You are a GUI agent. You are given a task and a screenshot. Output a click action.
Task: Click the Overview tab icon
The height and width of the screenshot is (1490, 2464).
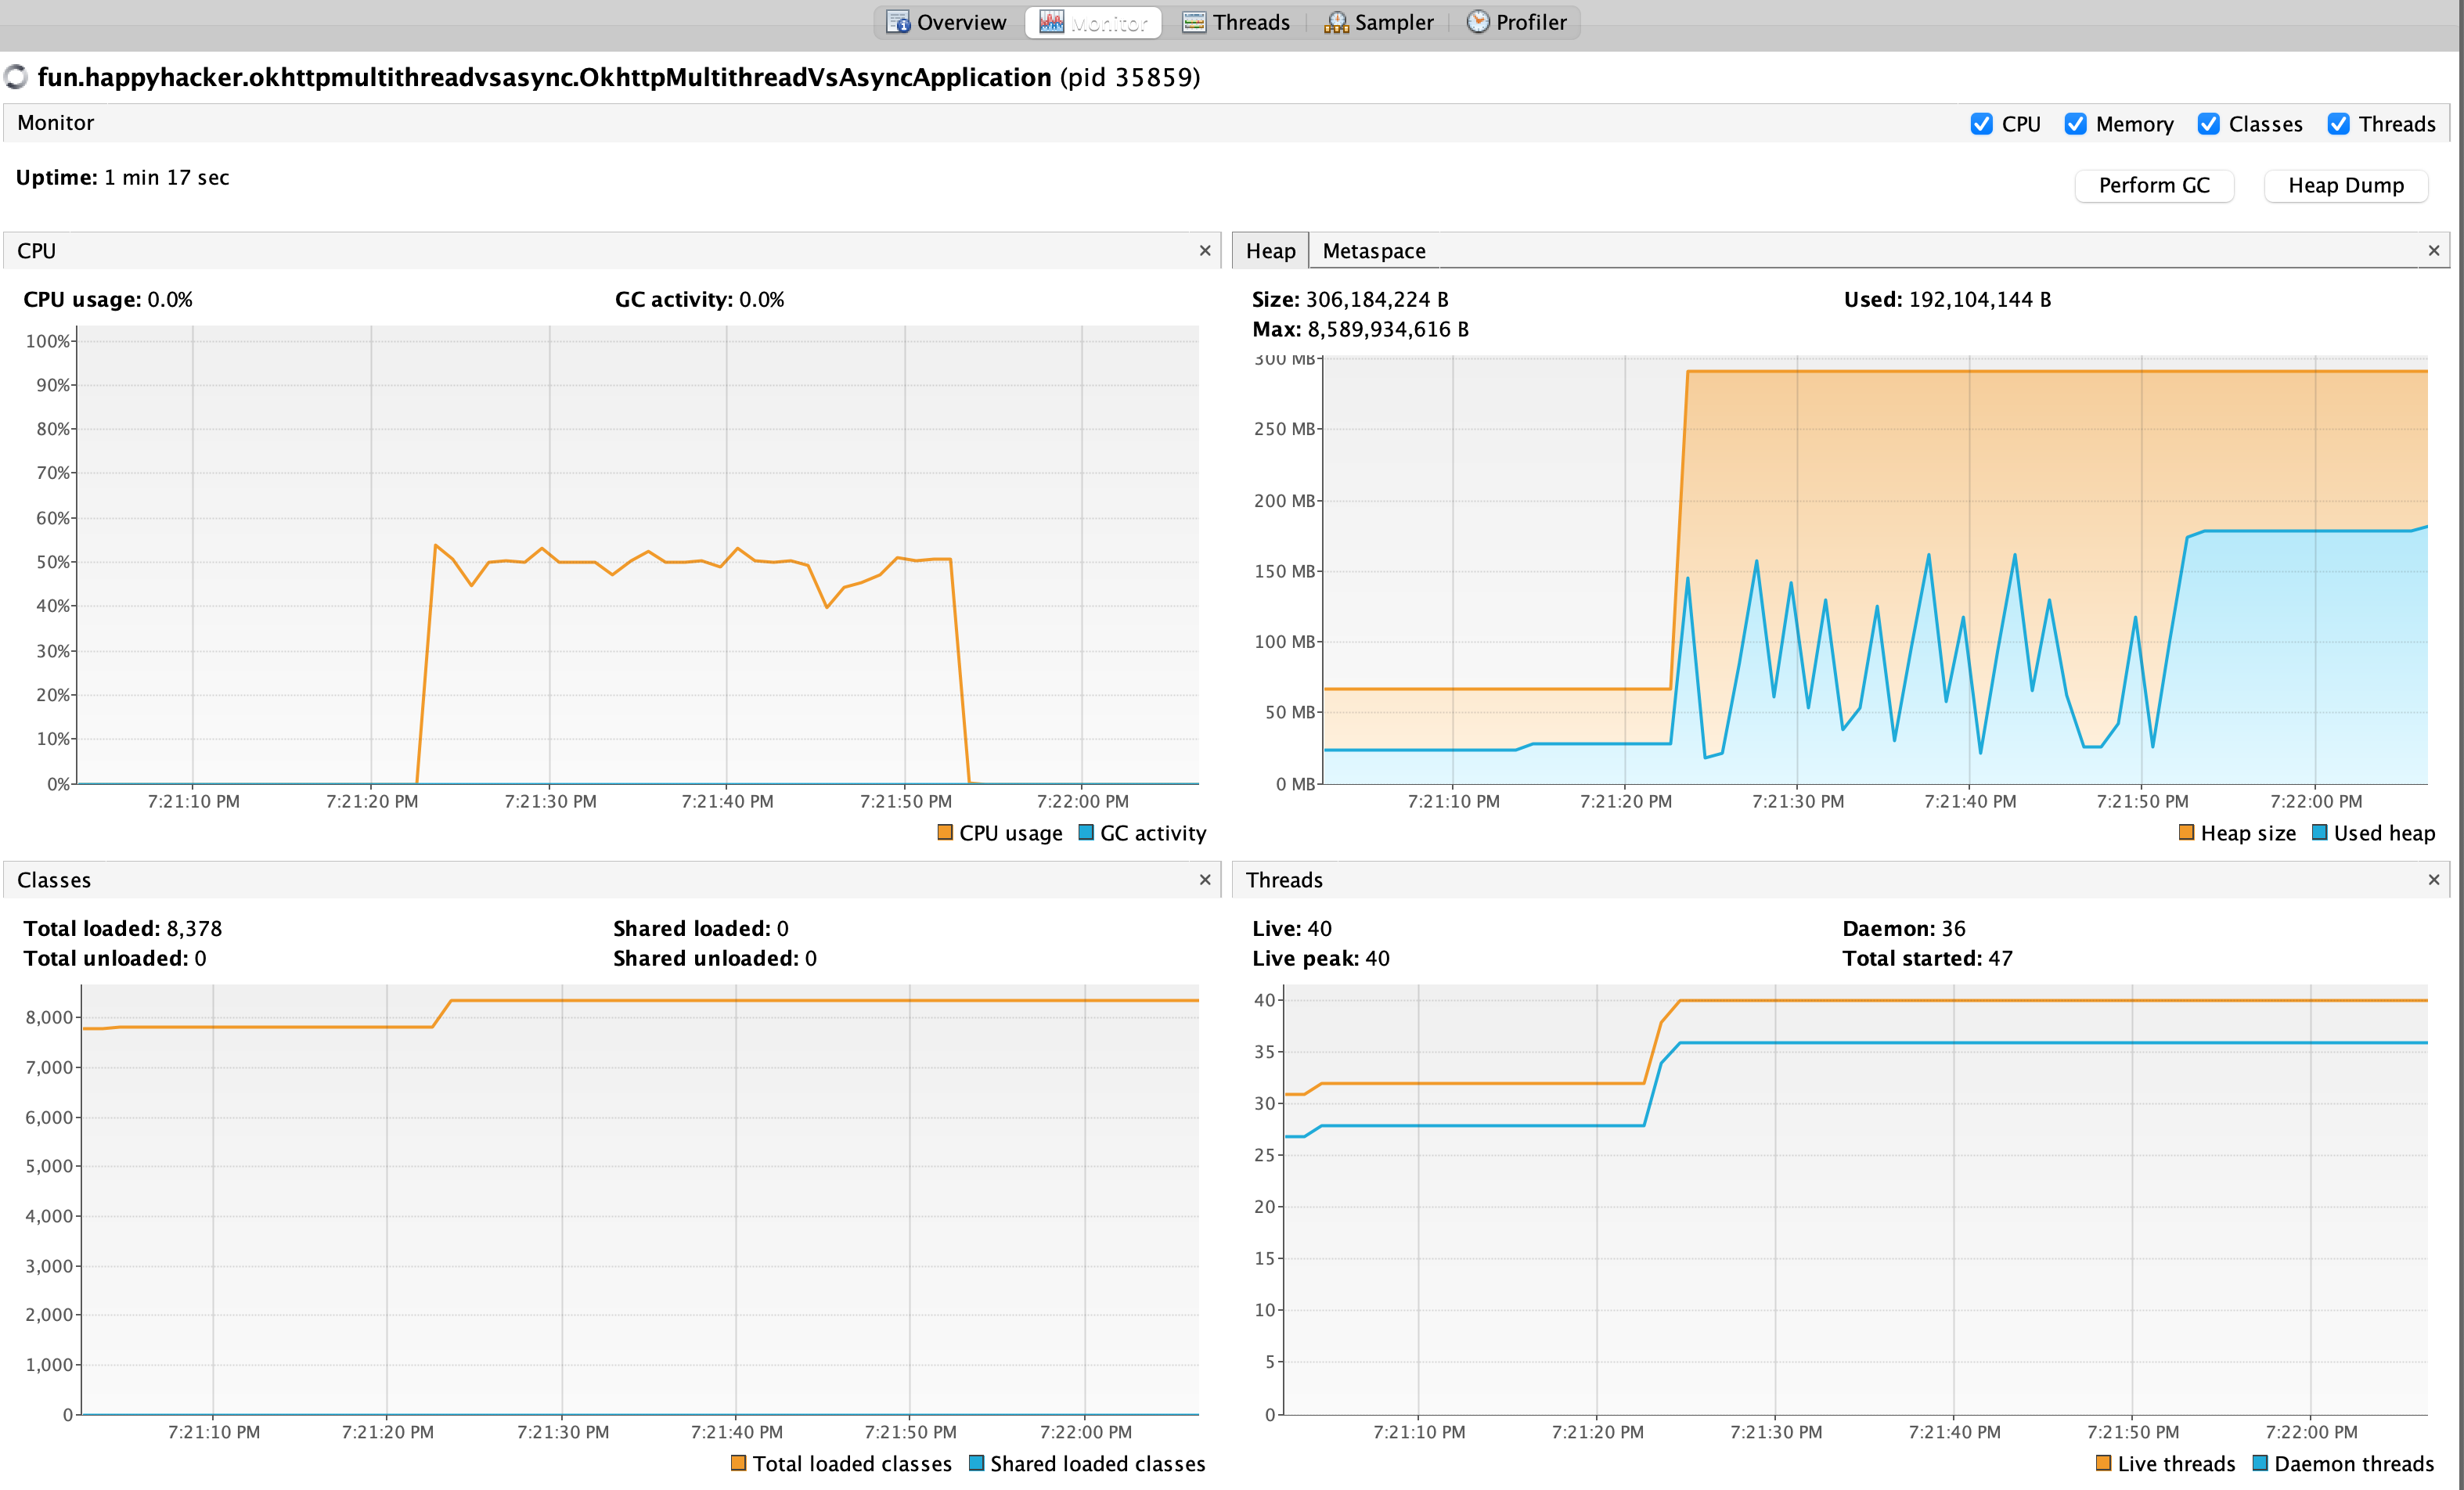(x=898, y=22)
